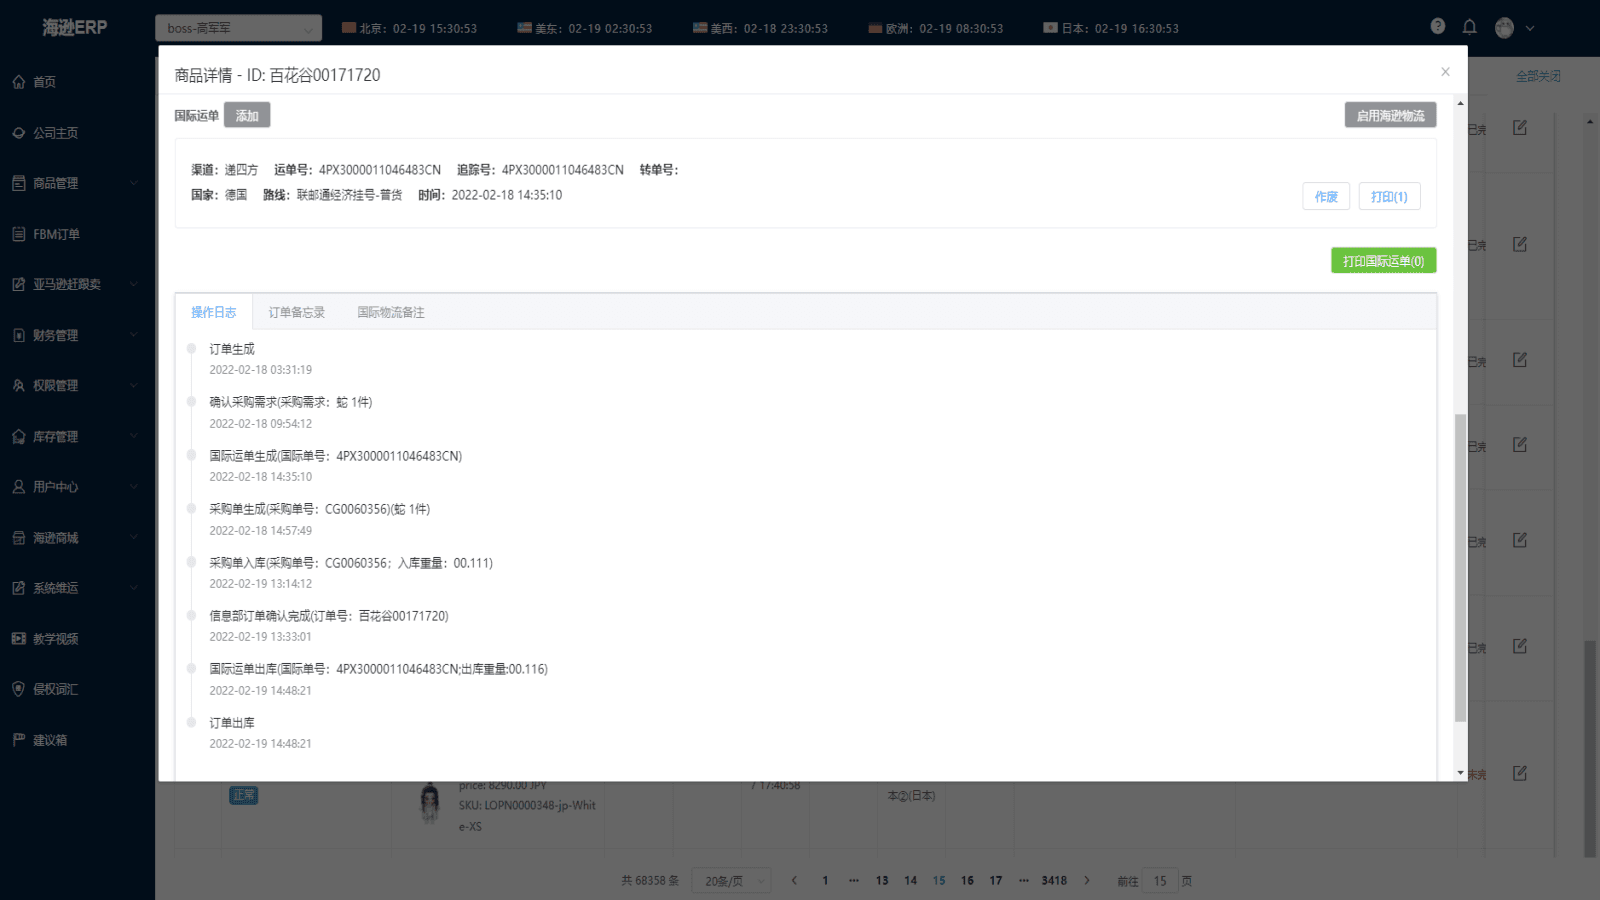Click the 作废 button

1326,197
